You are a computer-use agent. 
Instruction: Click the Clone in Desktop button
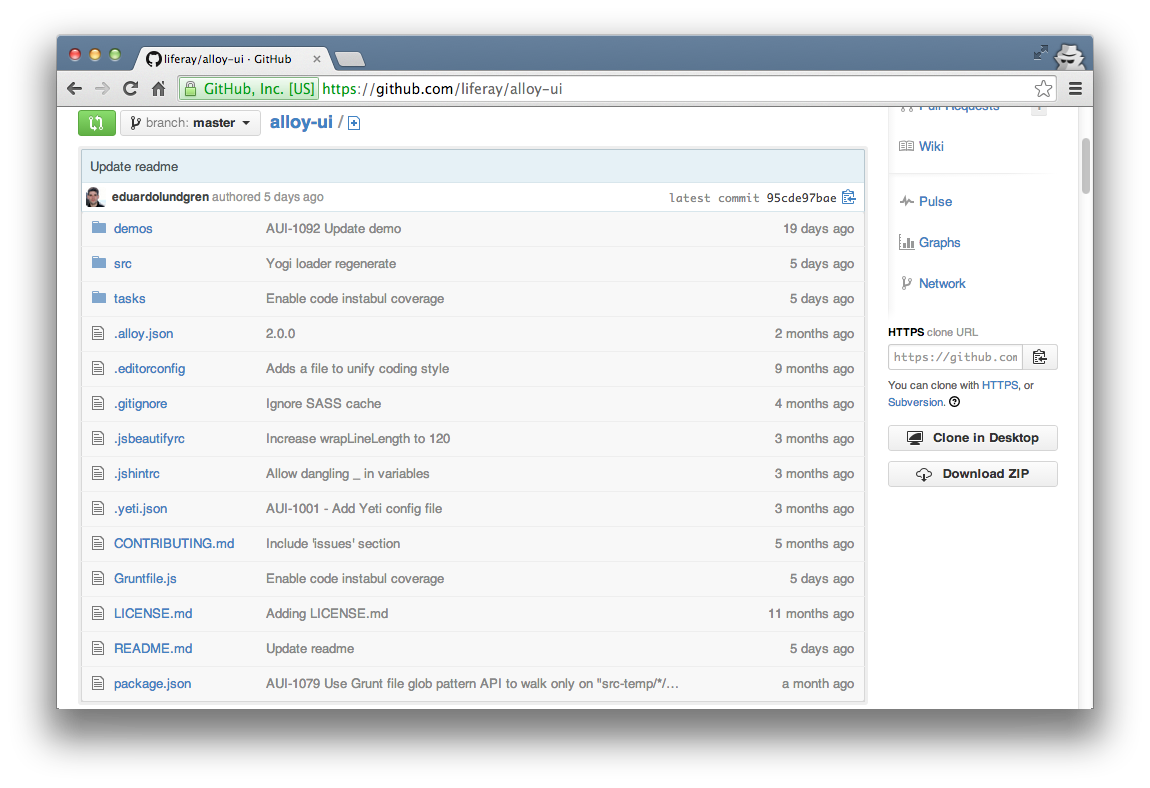973,438
